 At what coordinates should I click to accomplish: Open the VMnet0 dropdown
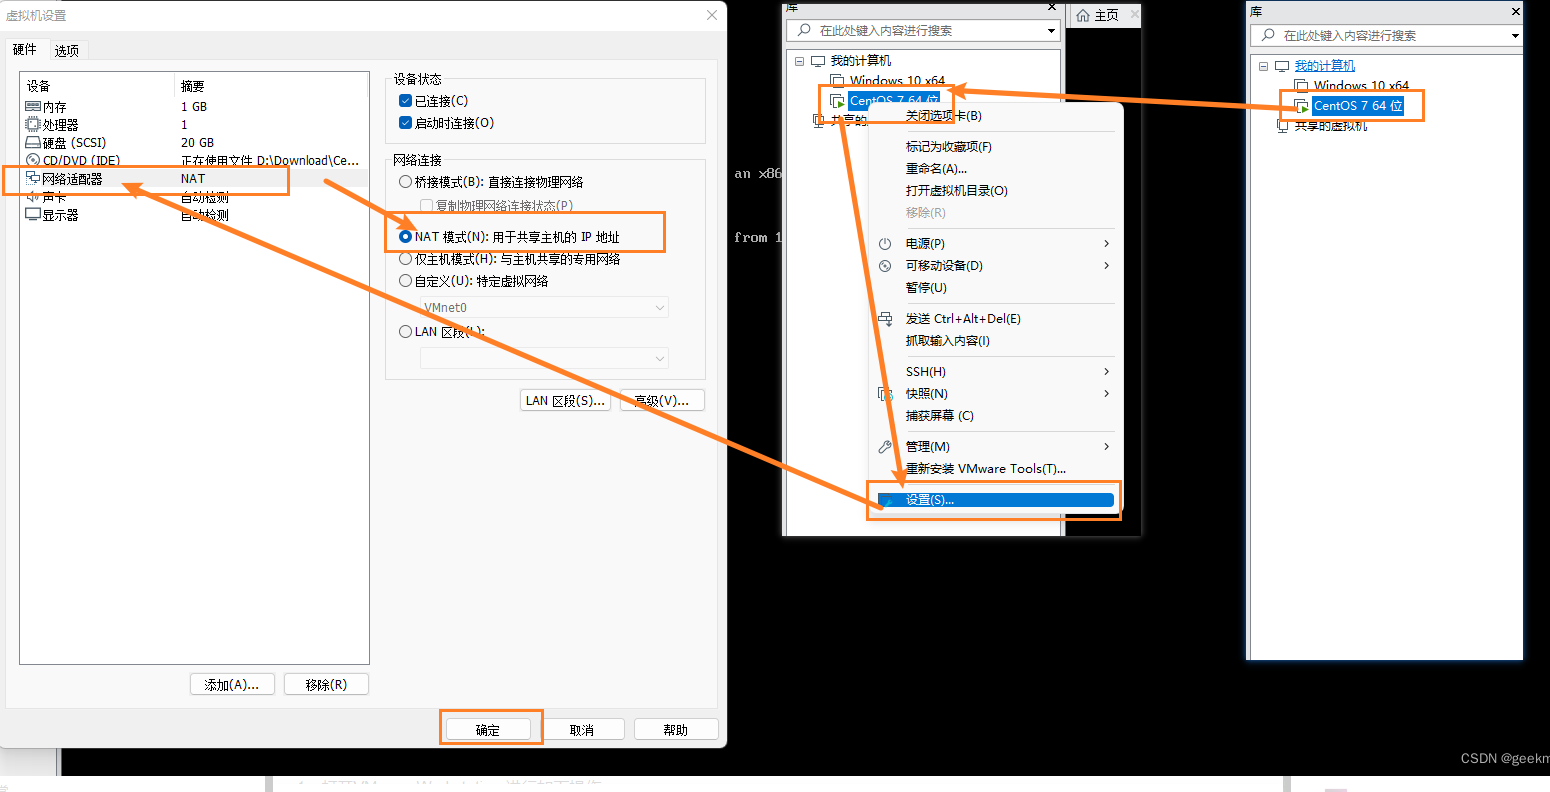[544, 307]
